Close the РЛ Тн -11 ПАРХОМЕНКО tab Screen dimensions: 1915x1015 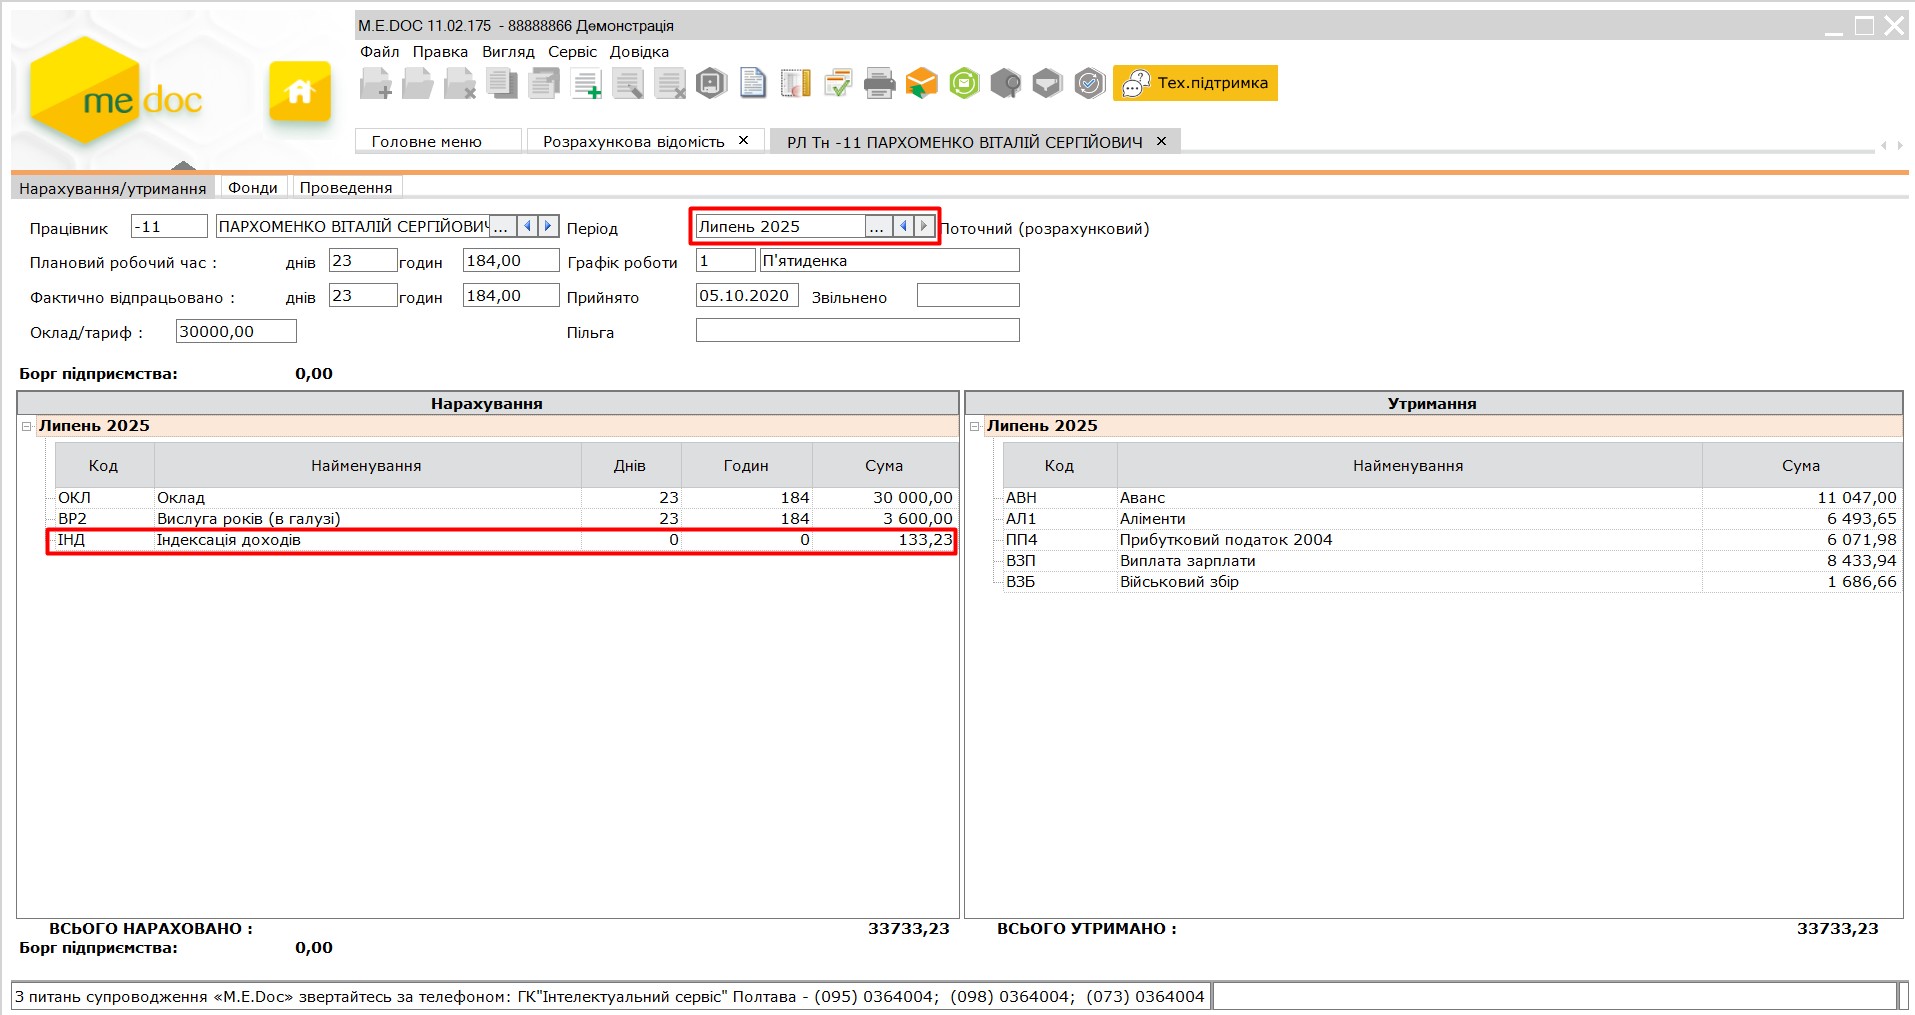[x=1161, y=142]
